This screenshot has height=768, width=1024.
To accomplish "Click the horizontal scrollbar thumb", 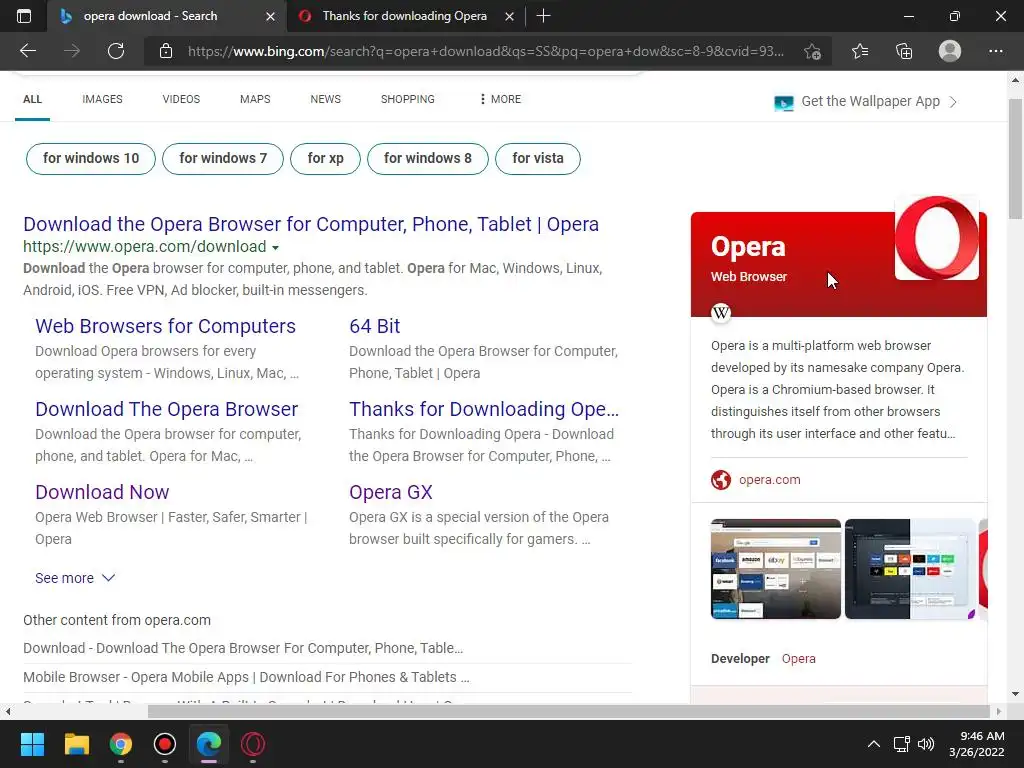I will coord(568,711).
